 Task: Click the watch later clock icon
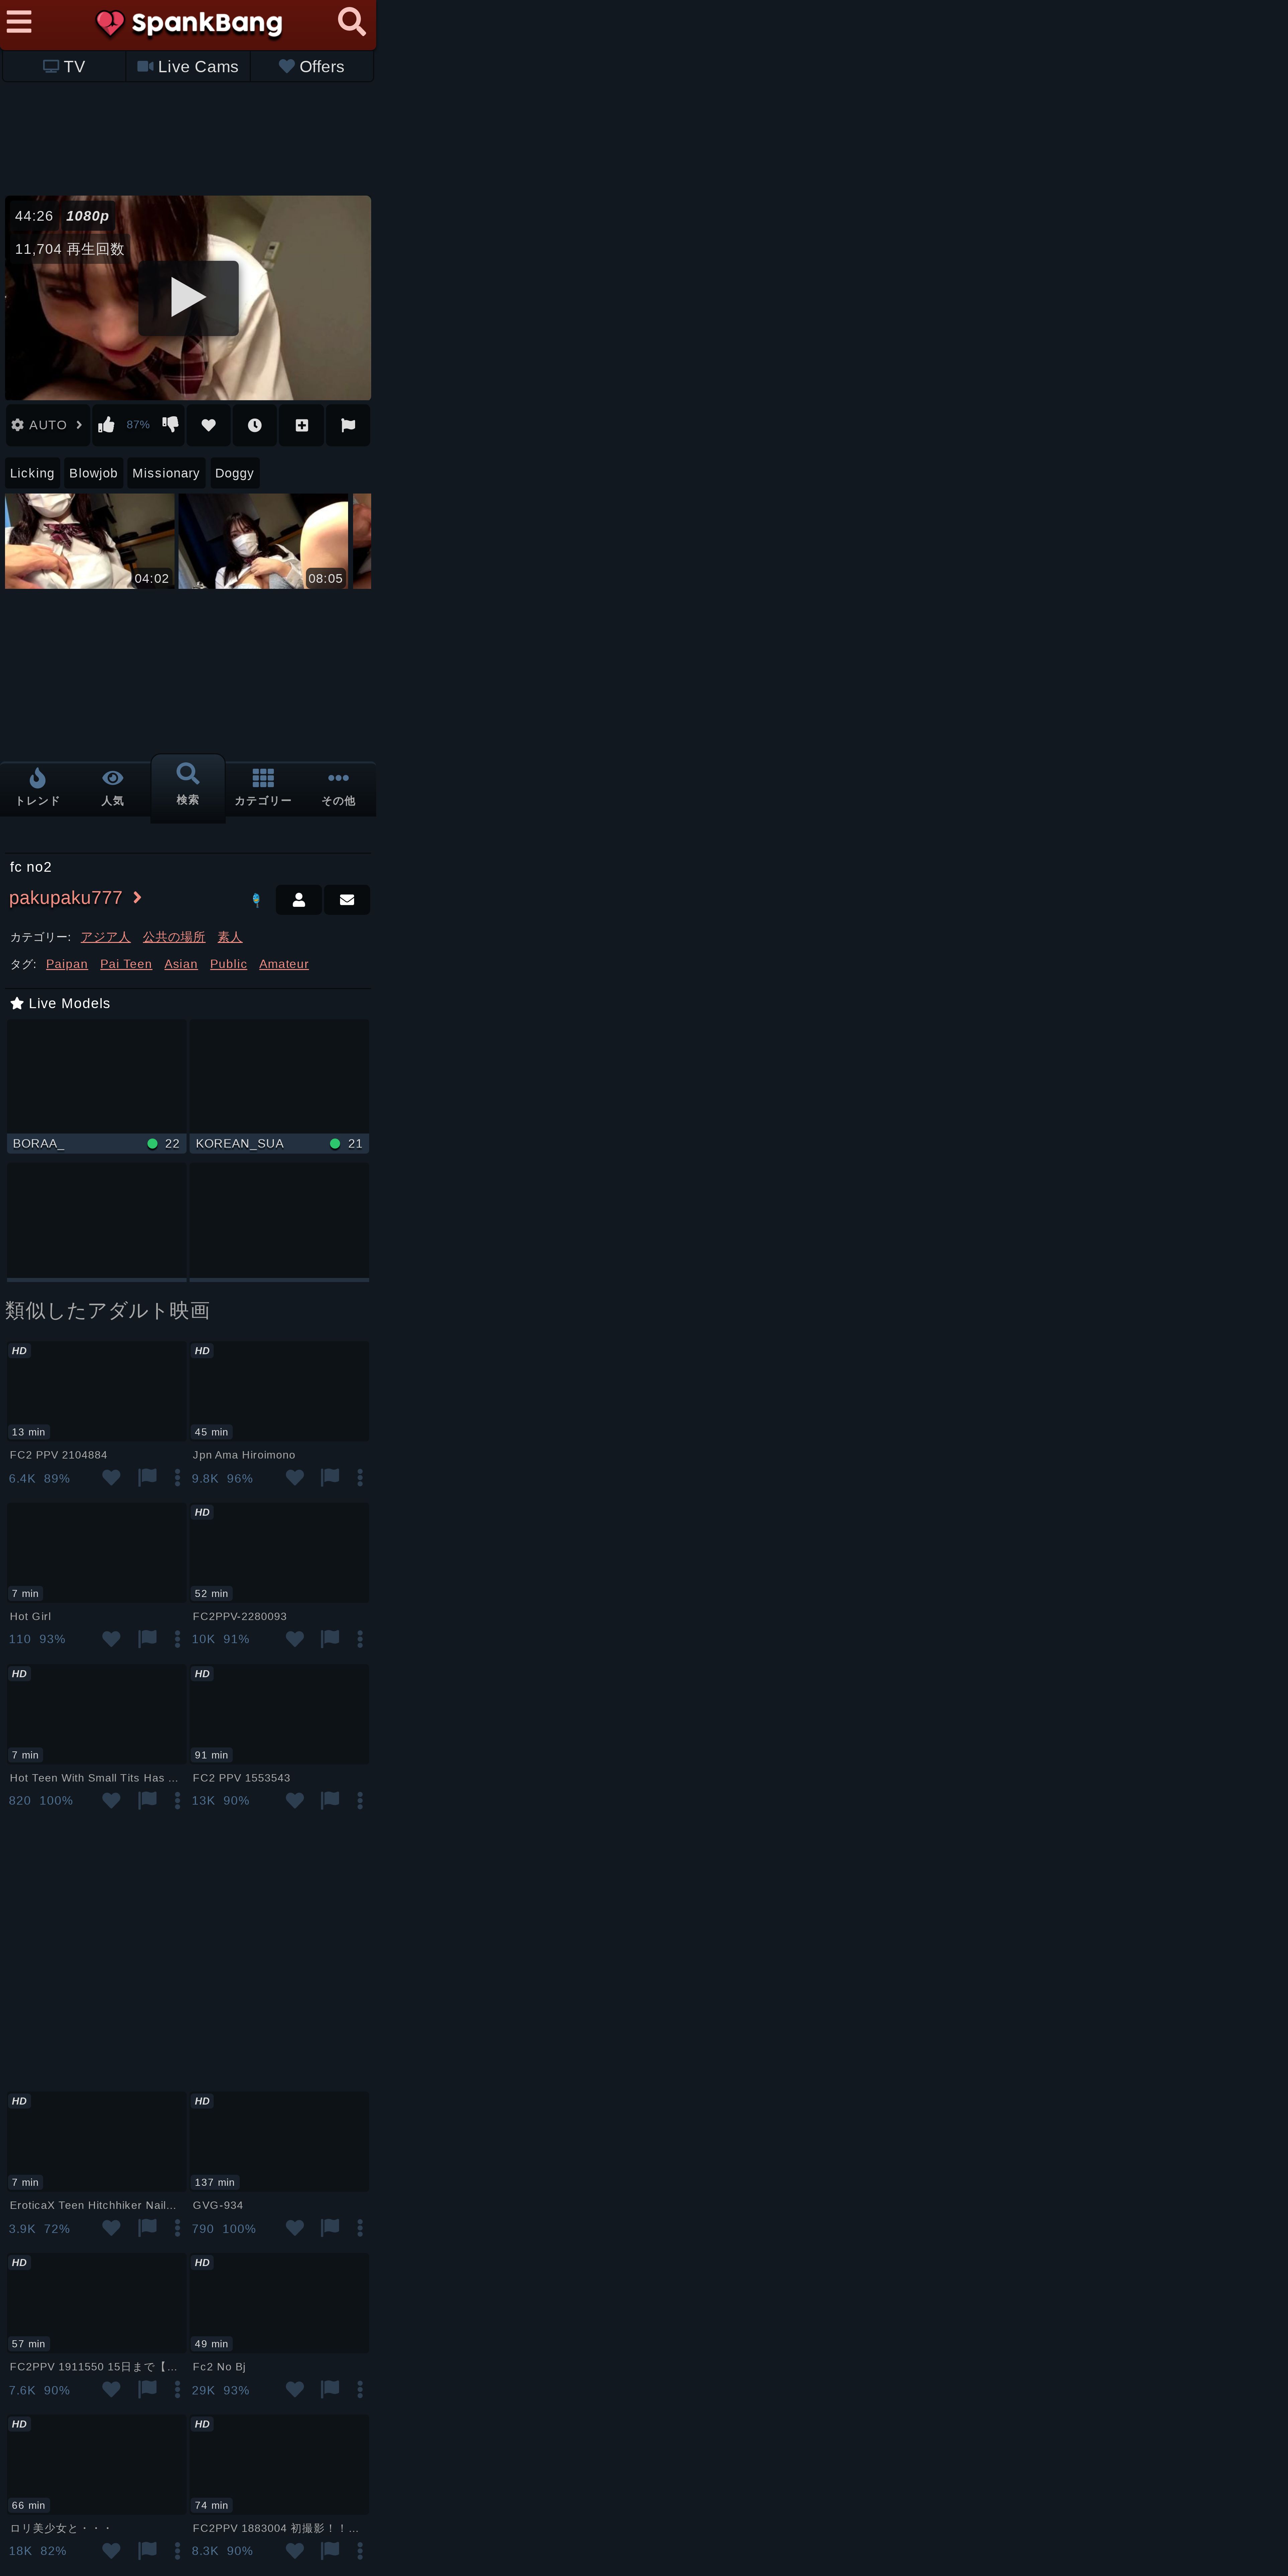tap(255, 425)
